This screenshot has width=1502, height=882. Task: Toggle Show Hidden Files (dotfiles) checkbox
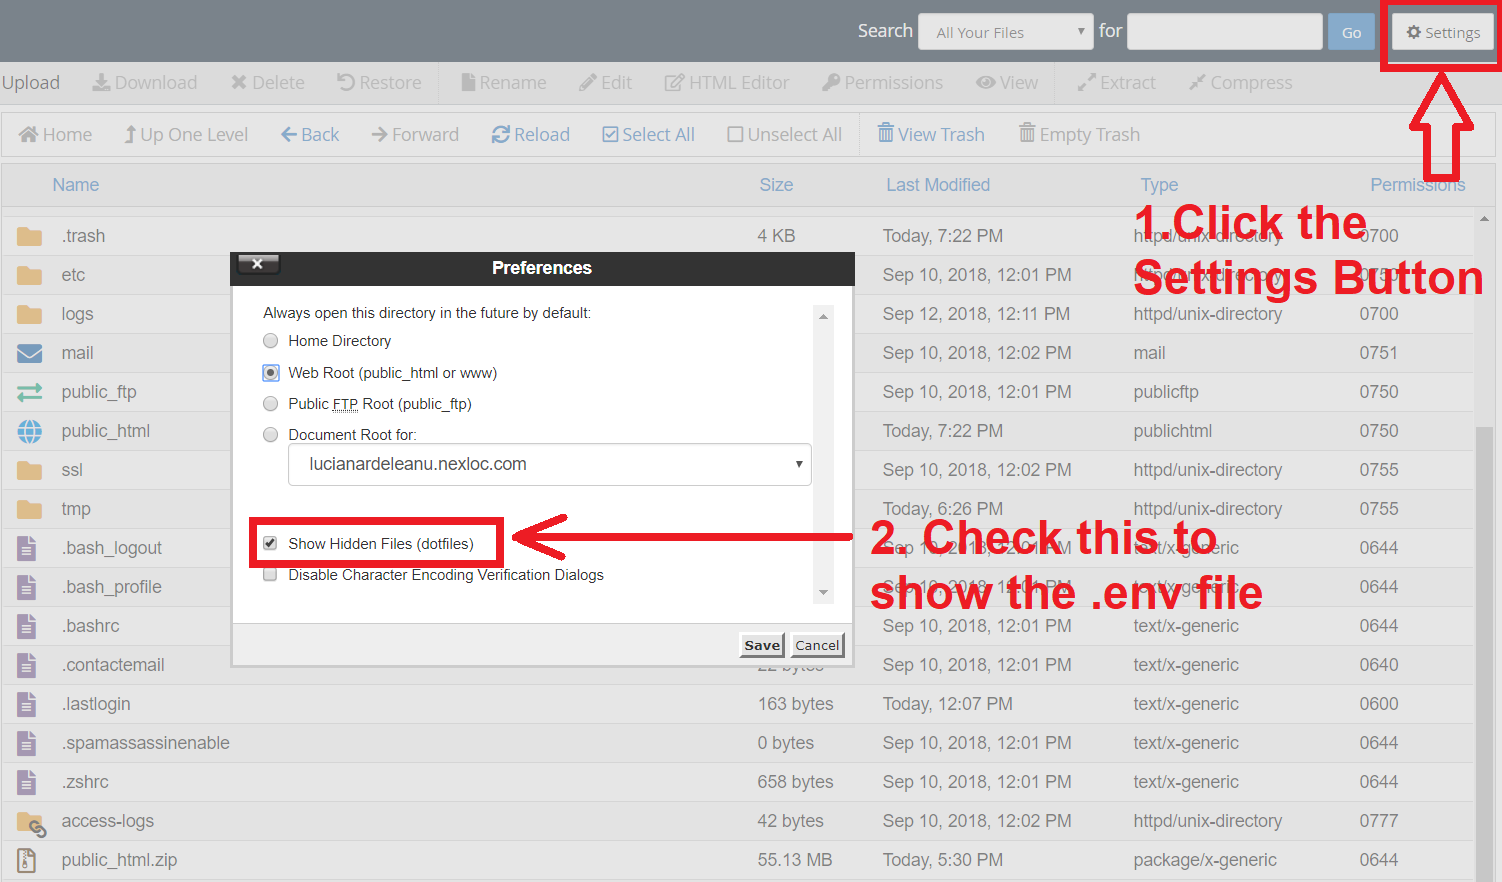[270, 543]
